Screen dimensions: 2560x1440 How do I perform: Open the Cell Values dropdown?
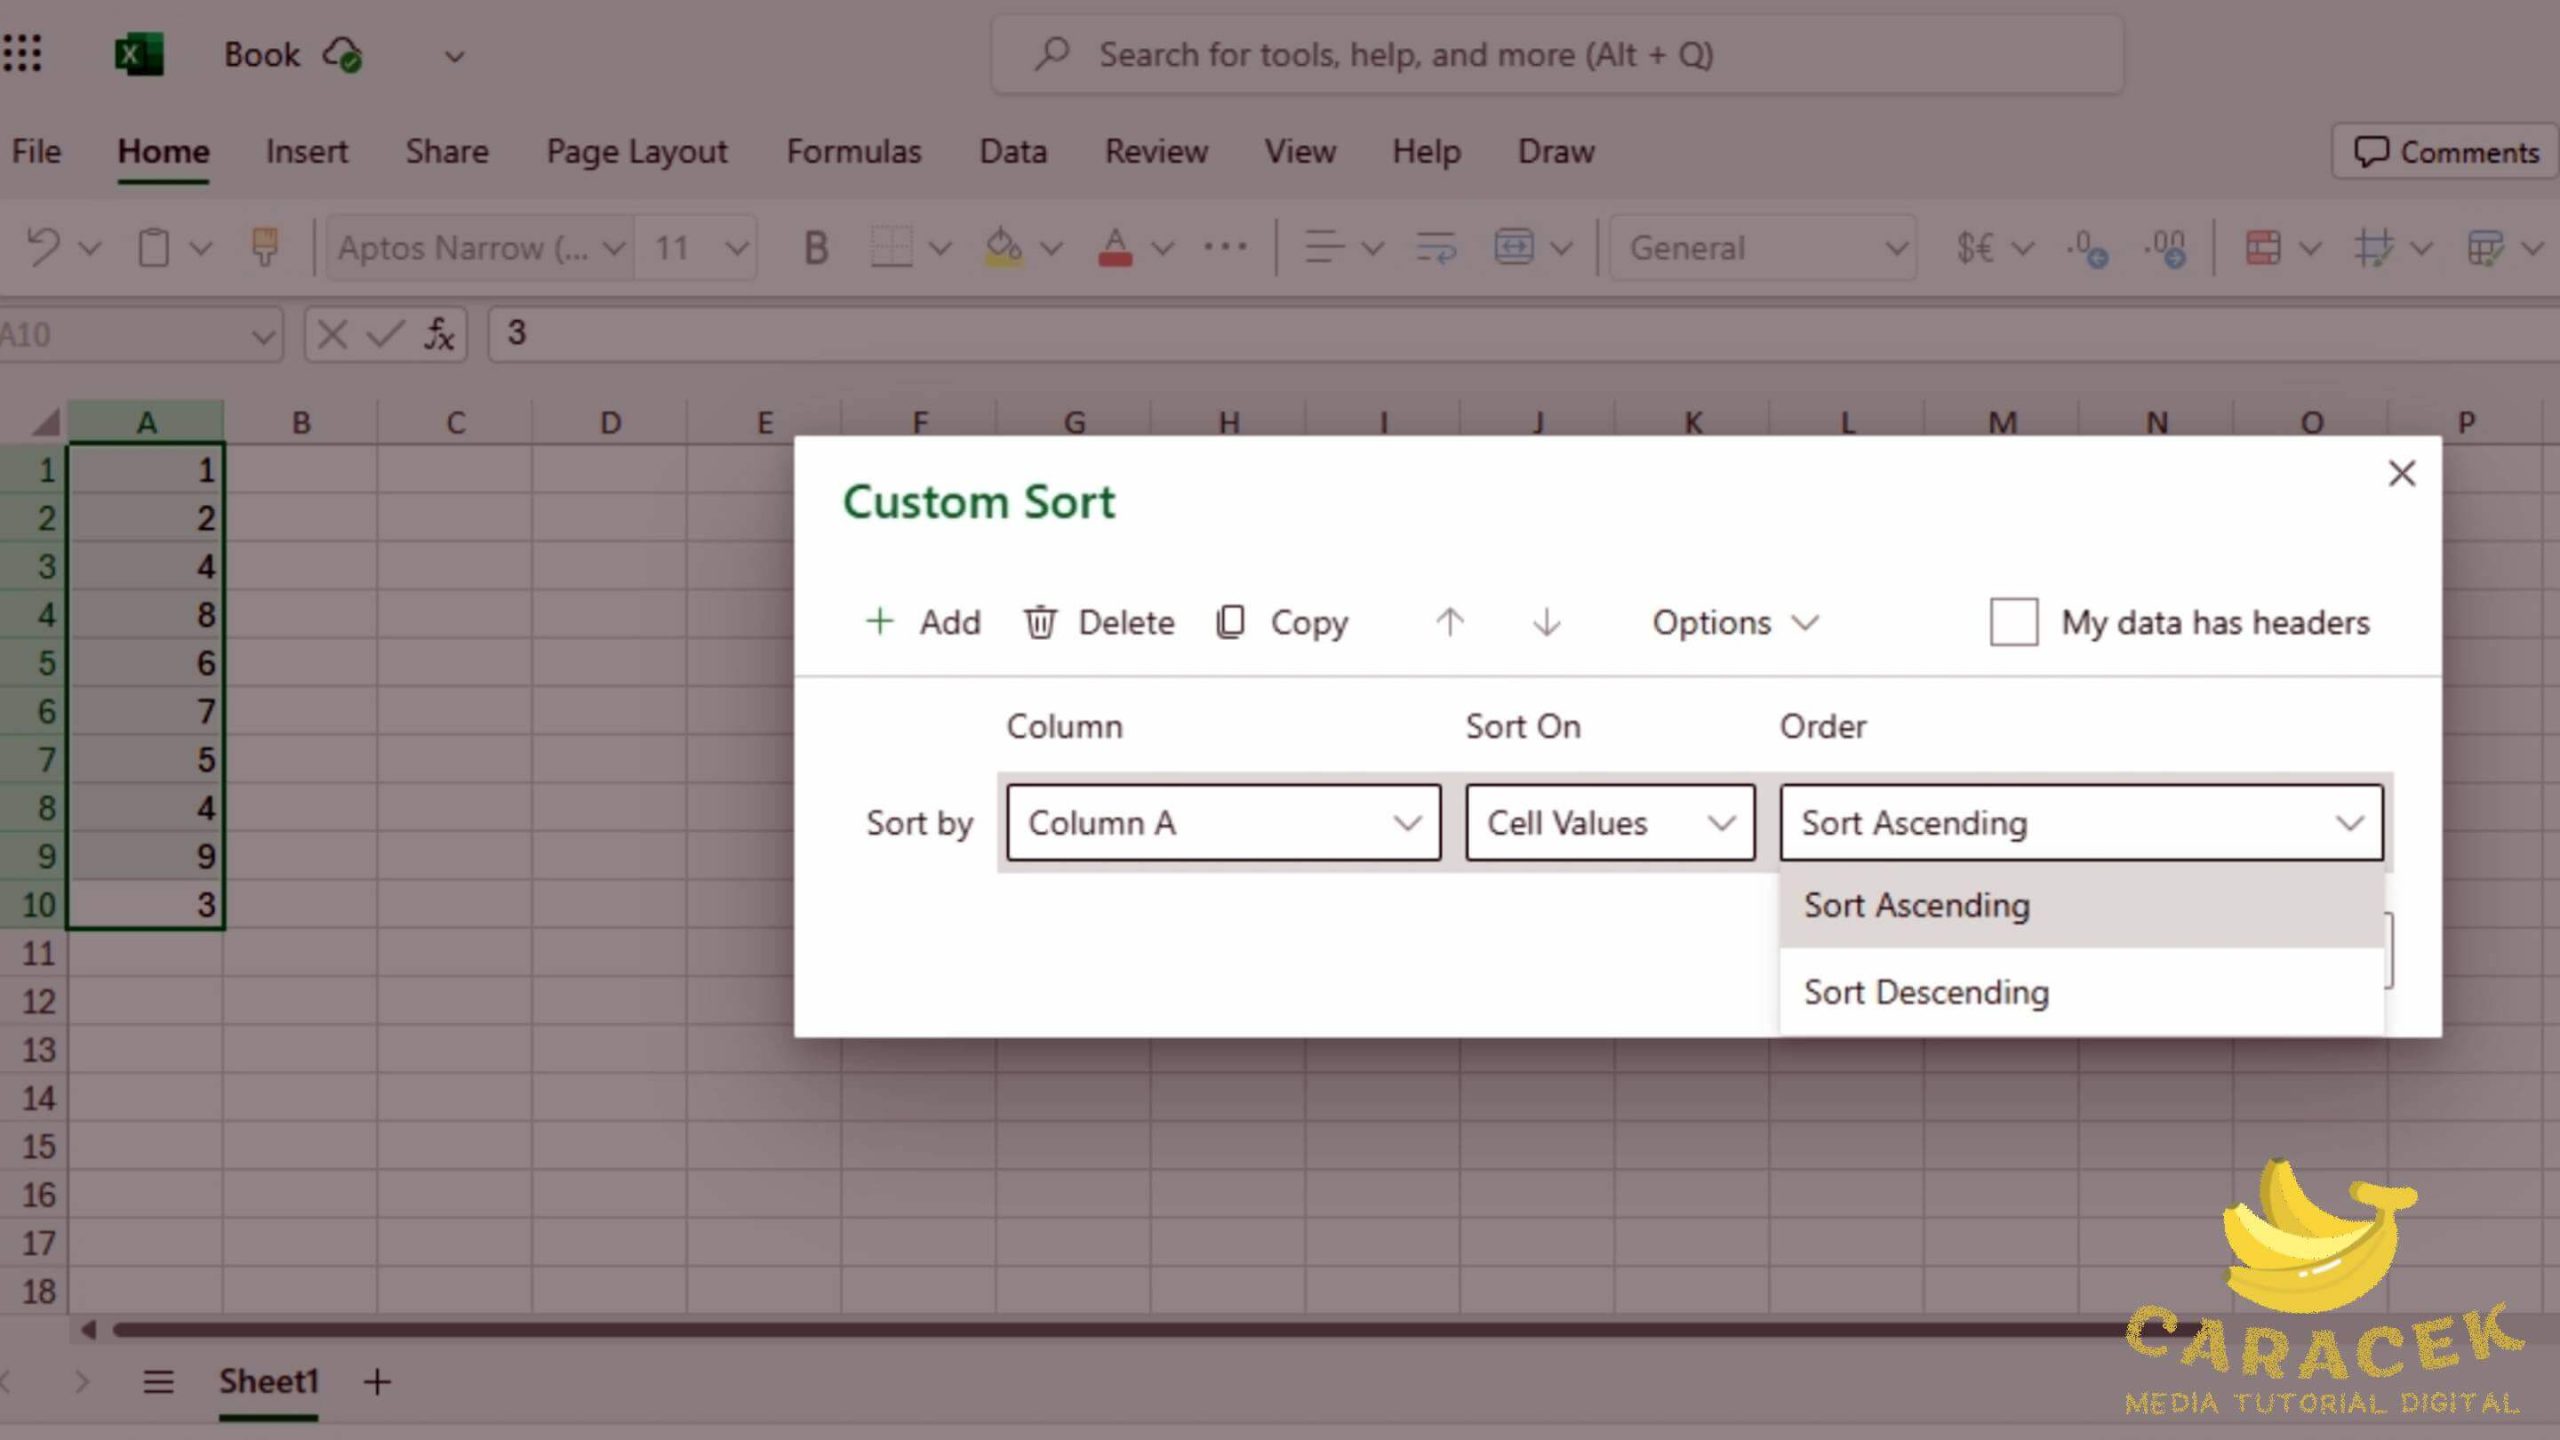point(1609,823)
